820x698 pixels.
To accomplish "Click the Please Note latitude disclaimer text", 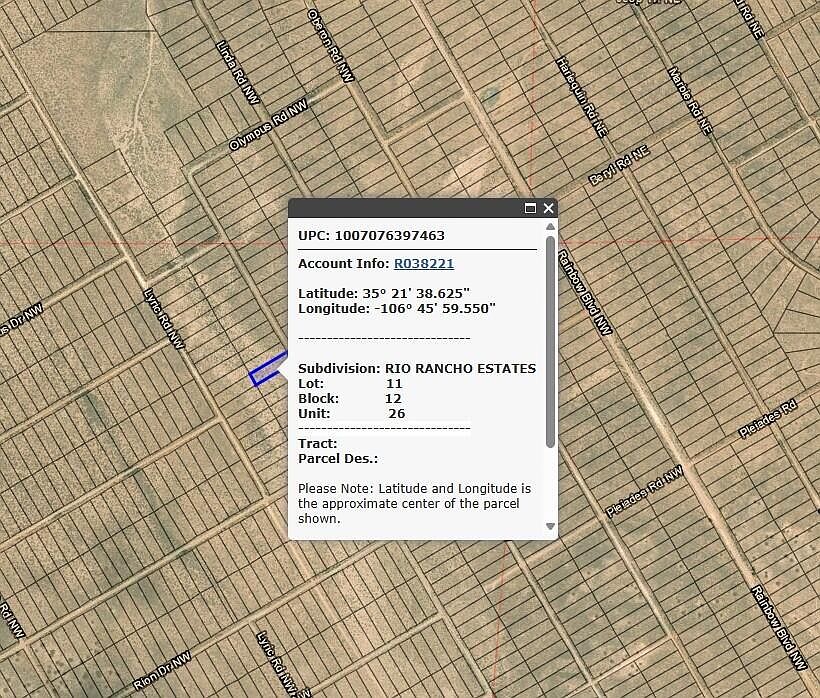I will (x=414, y=504).
